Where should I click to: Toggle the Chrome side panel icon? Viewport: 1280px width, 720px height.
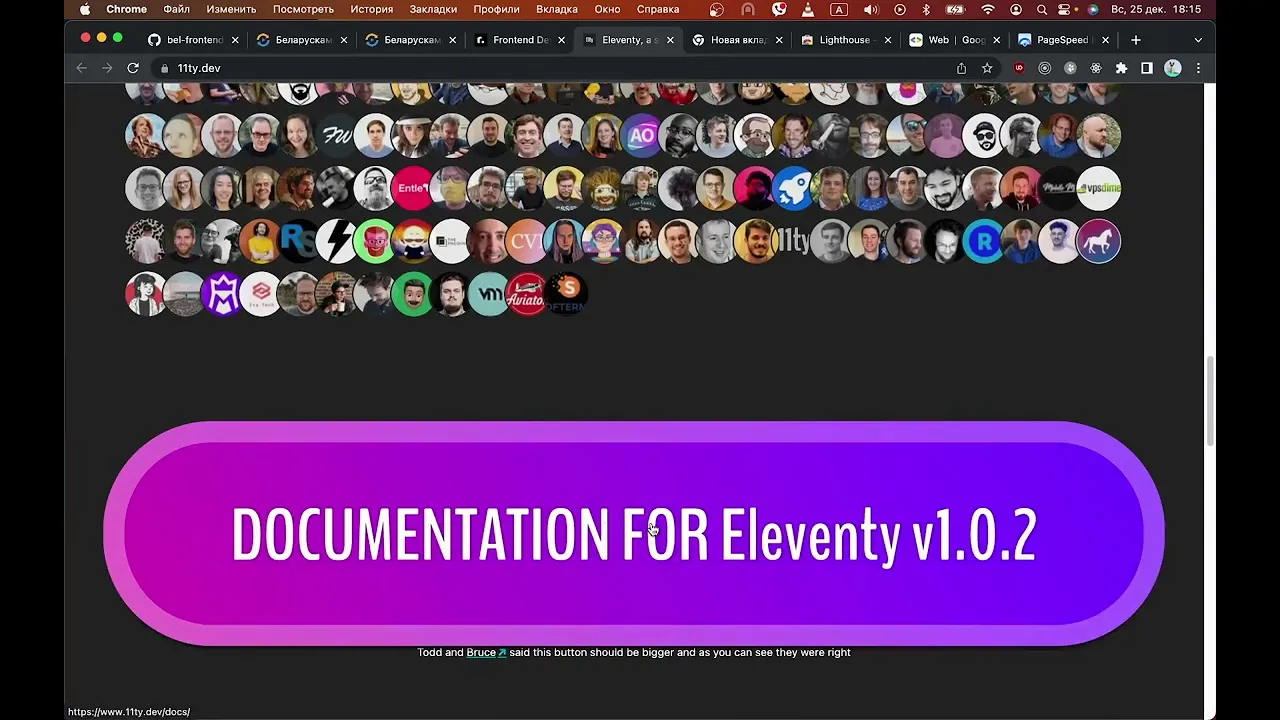point(1147,68)
